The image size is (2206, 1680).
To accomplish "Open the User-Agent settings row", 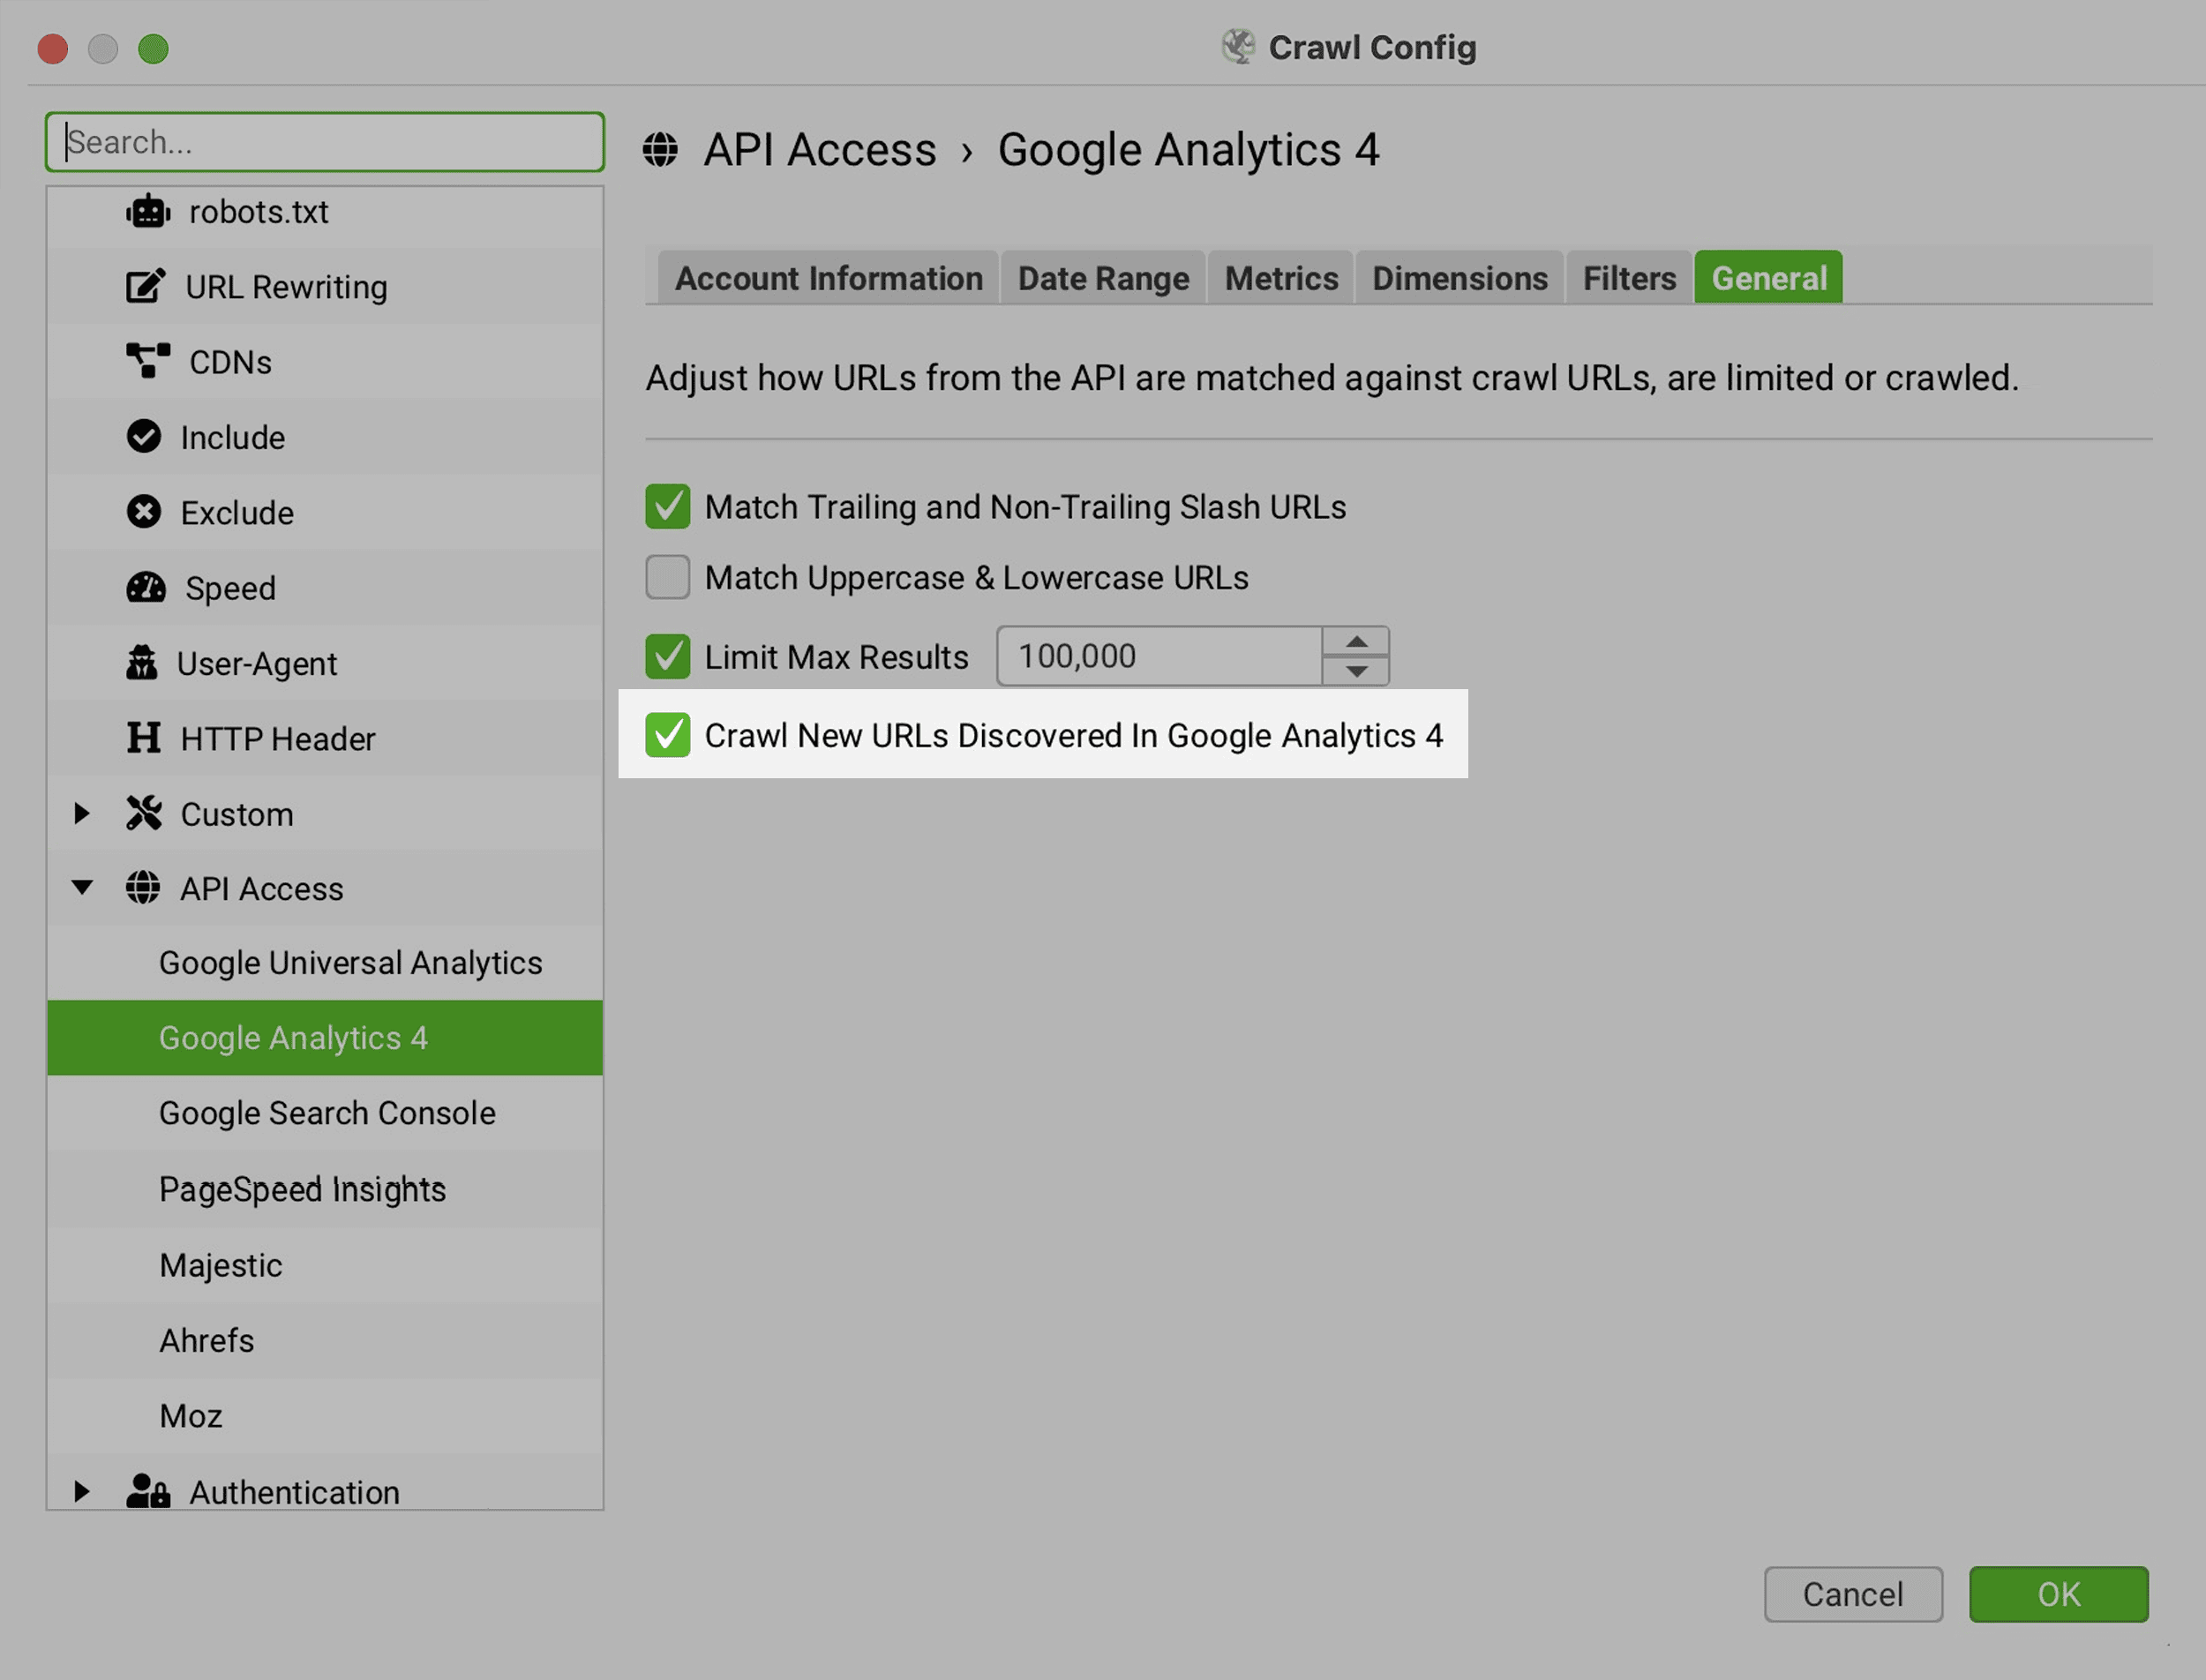I will 325,663.
